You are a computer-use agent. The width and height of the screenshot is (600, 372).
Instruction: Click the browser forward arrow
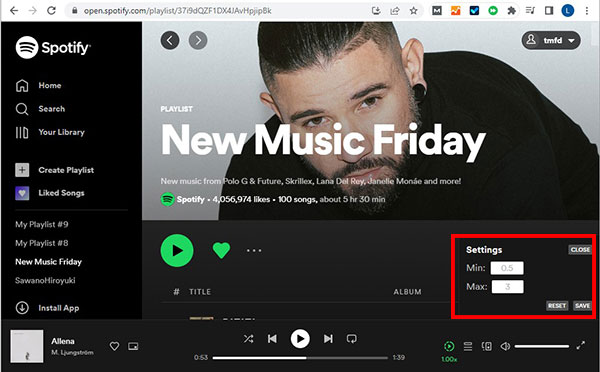[33, 10]
